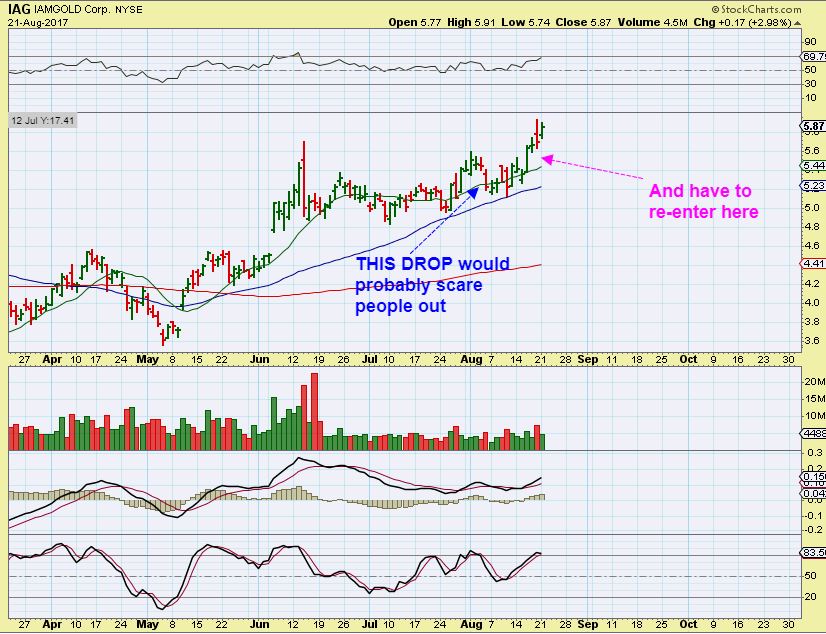The height and width of the screenshot is (634, 826).
Task: Click the 'Open 5.77' value
Action: click(415, 22)
